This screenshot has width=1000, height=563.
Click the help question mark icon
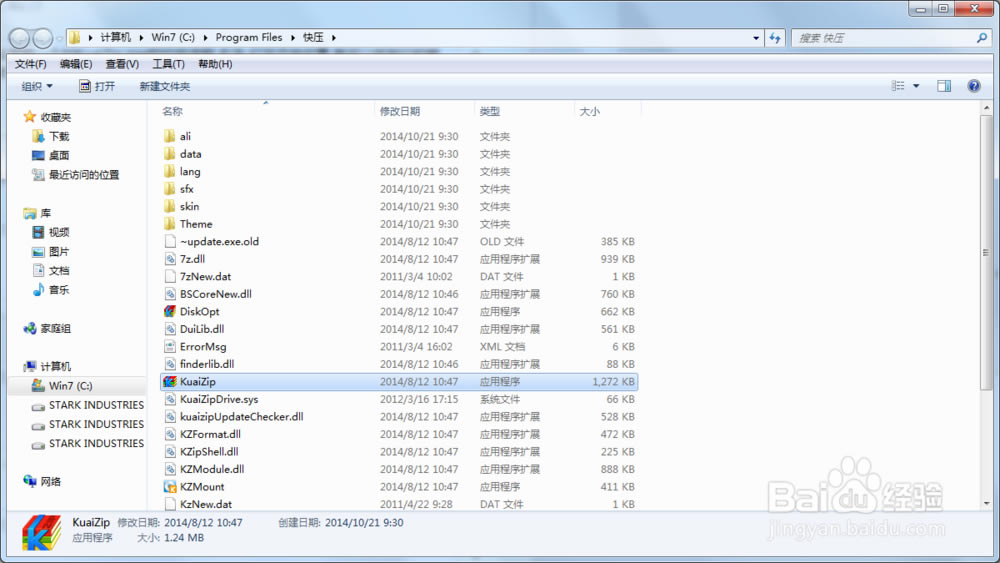click(973, 86)
